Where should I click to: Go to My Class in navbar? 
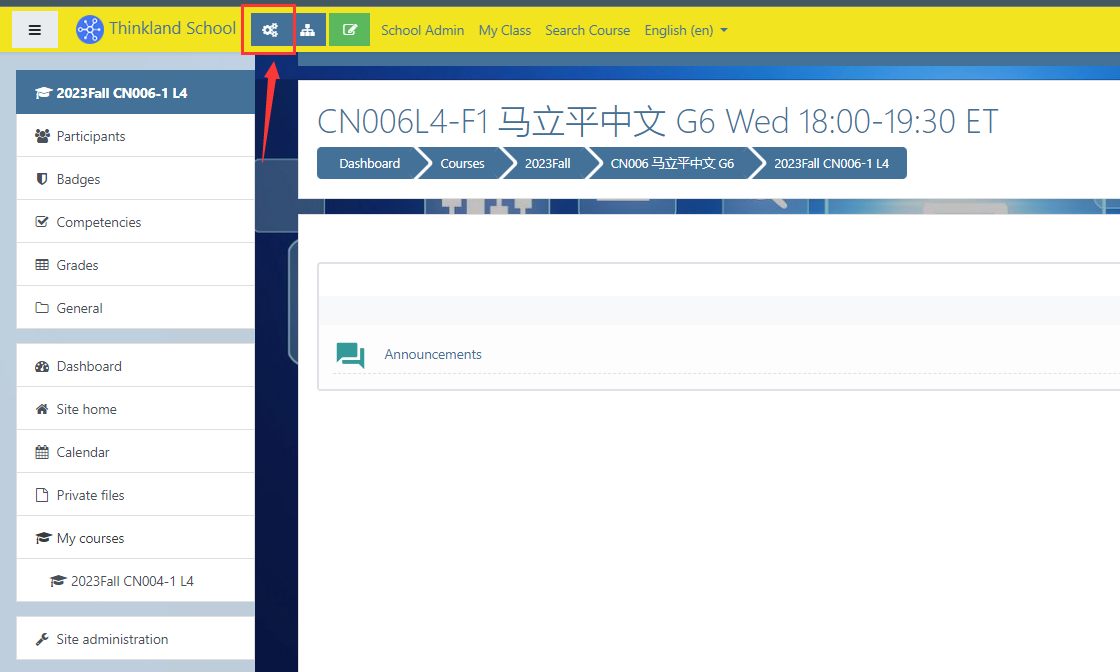tap(504, 30)
